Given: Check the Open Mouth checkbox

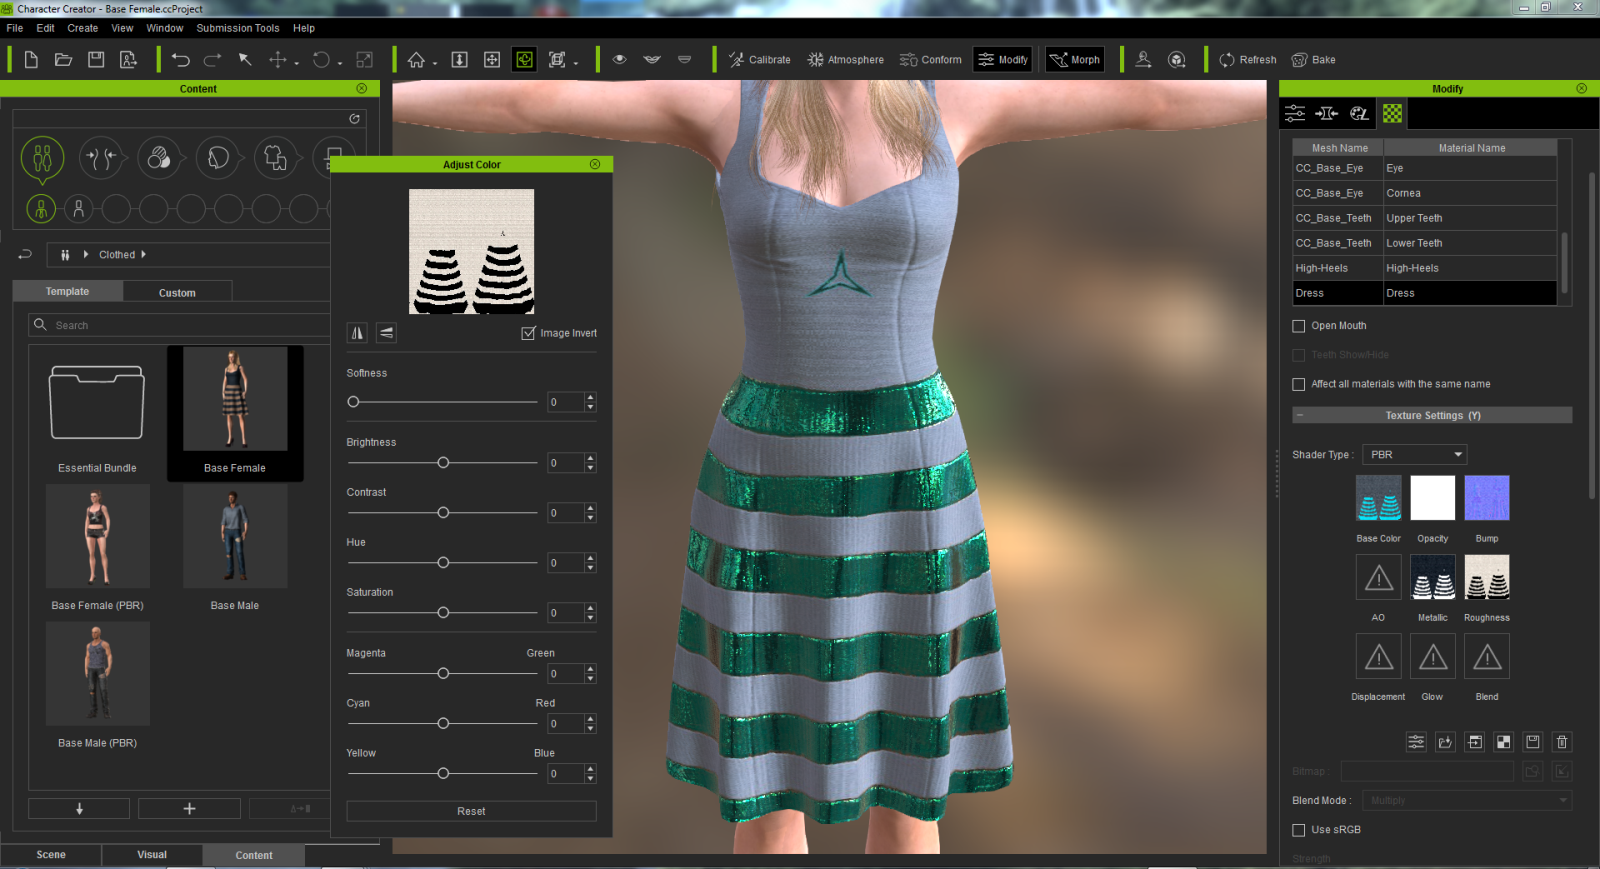Looking at the screenshot, I should [x=1299, y=326].
